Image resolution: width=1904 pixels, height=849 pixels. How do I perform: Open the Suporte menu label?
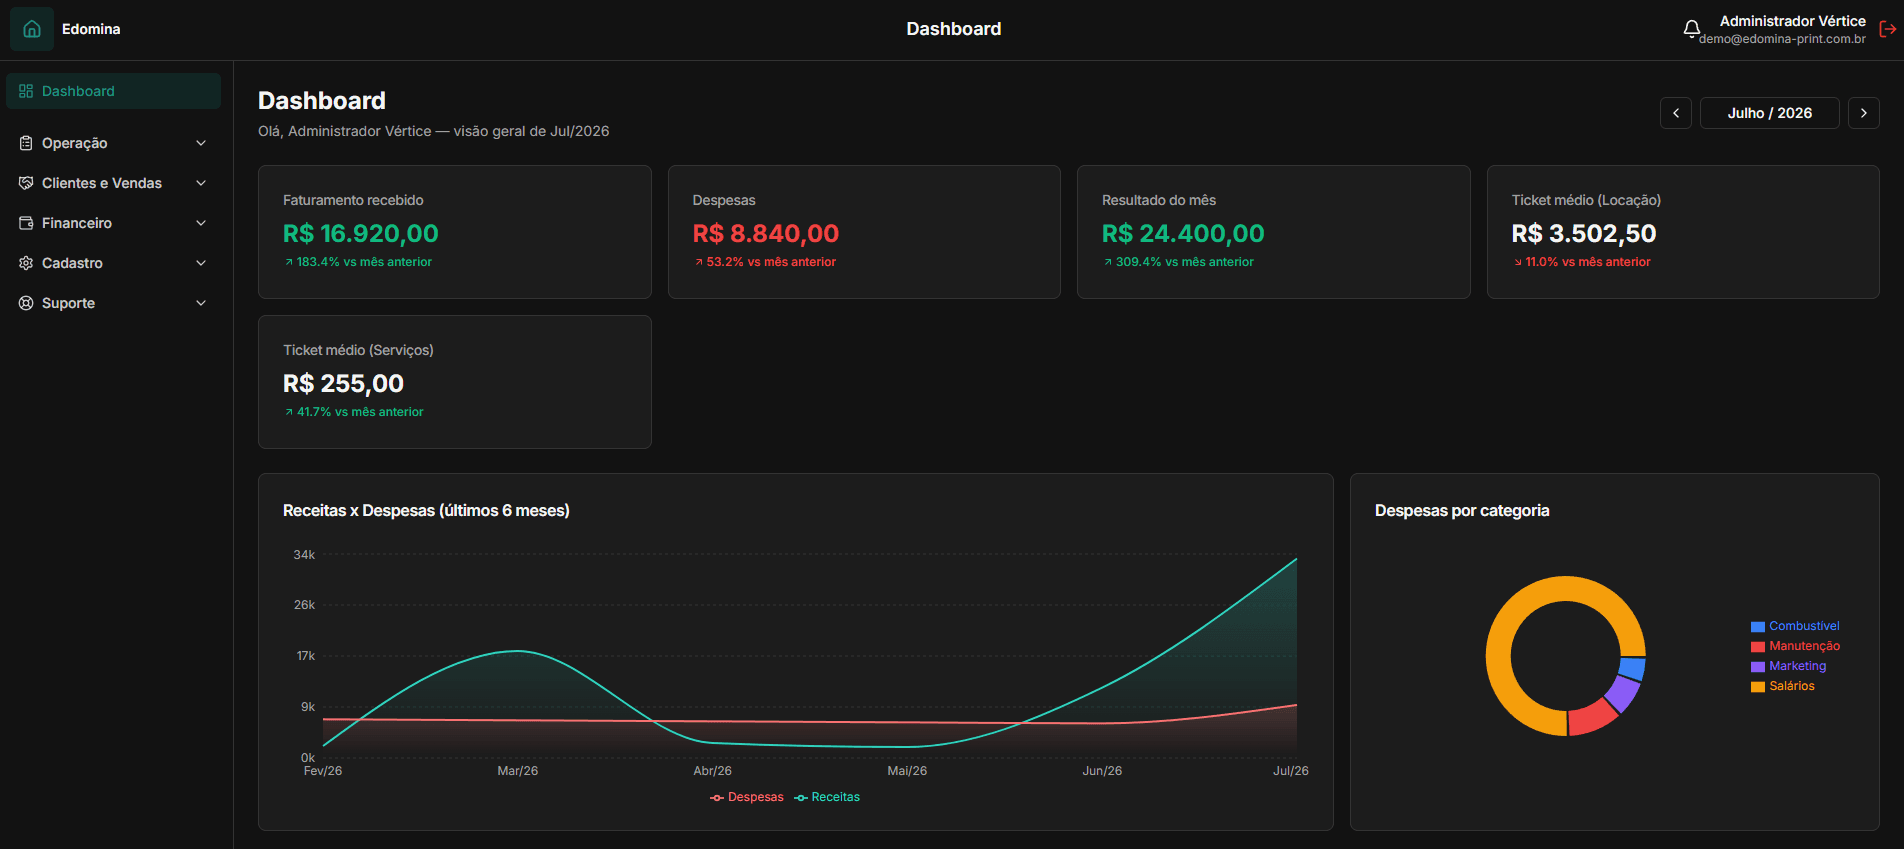(68, 303)
